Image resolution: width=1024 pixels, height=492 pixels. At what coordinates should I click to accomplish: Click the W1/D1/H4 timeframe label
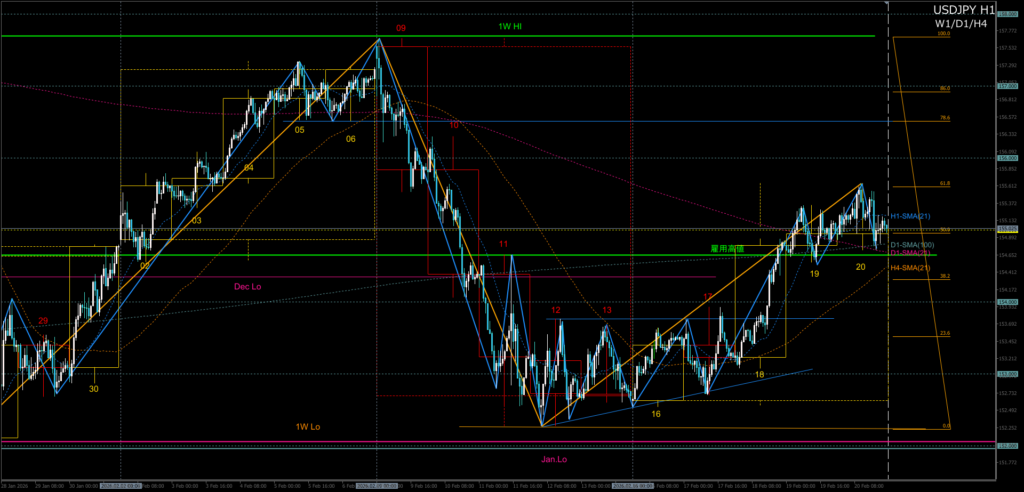tap(962, 23)
